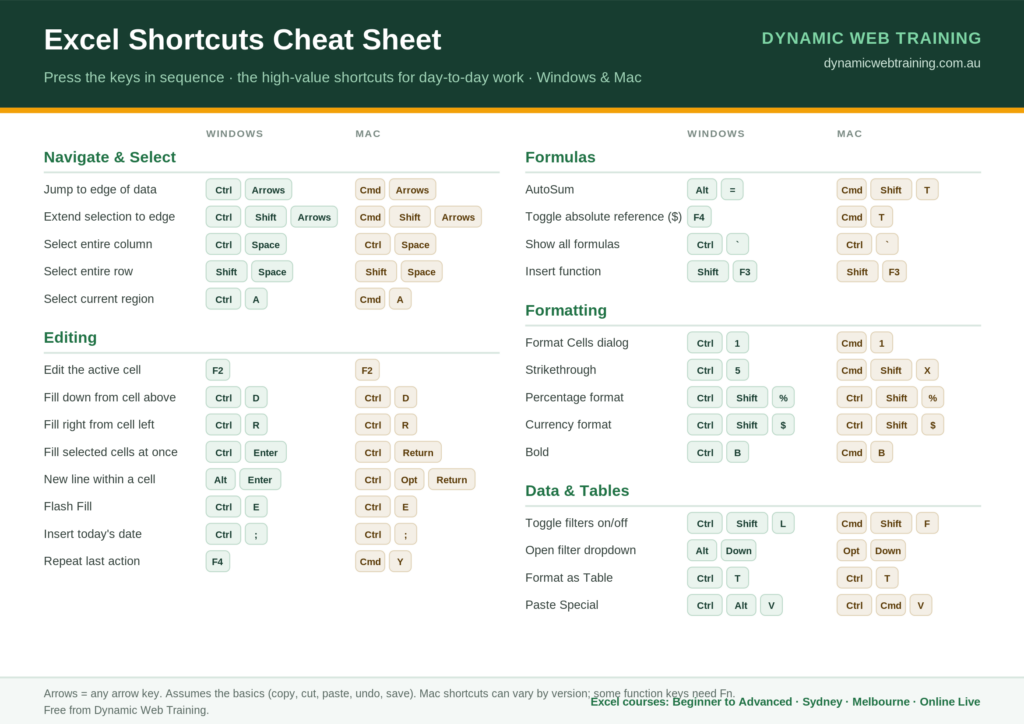Click the Fill right from cell left label
Screen dimensions: 1024x724
[99, 424]
